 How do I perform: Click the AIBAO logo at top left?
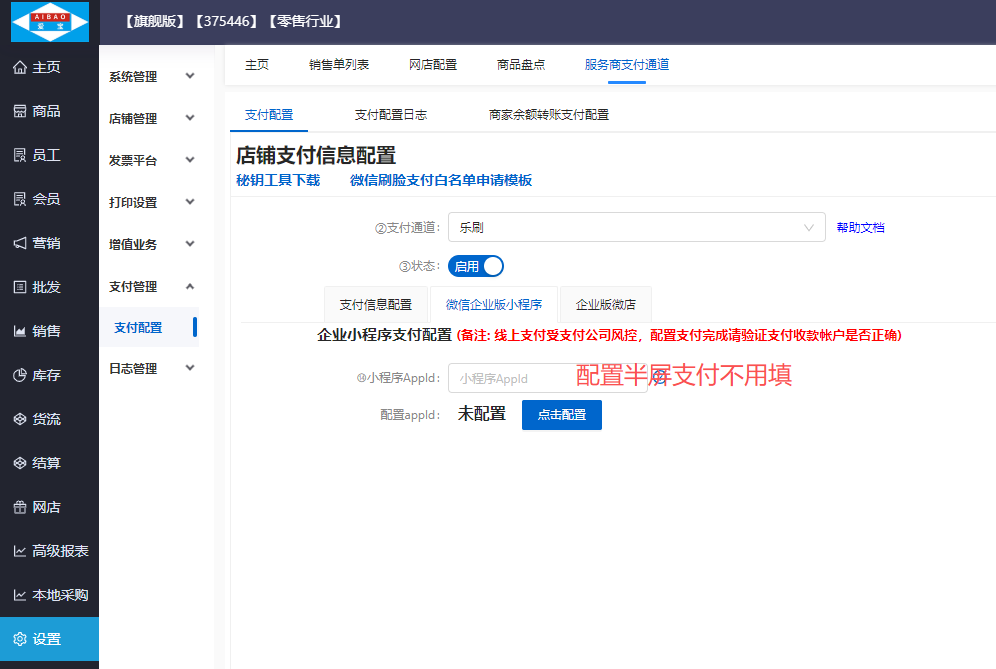[49, 22]
